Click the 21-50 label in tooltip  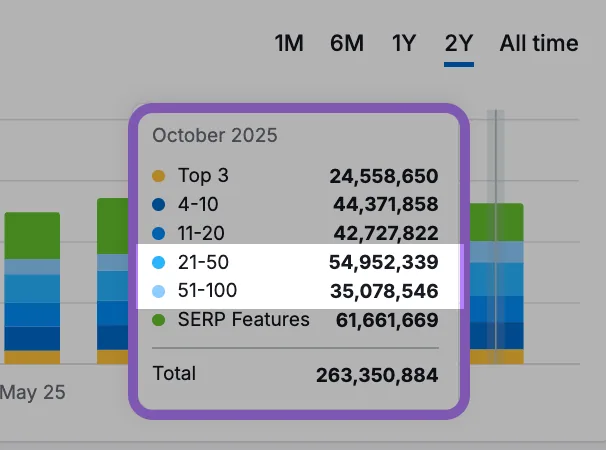tap(203, 262)
